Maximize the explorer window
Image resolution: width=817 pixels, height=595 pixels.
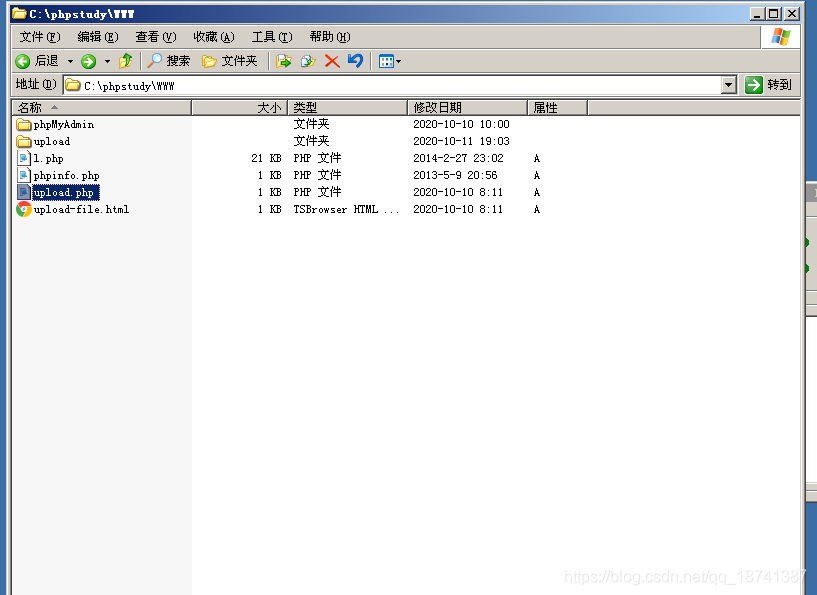(774, 14)
